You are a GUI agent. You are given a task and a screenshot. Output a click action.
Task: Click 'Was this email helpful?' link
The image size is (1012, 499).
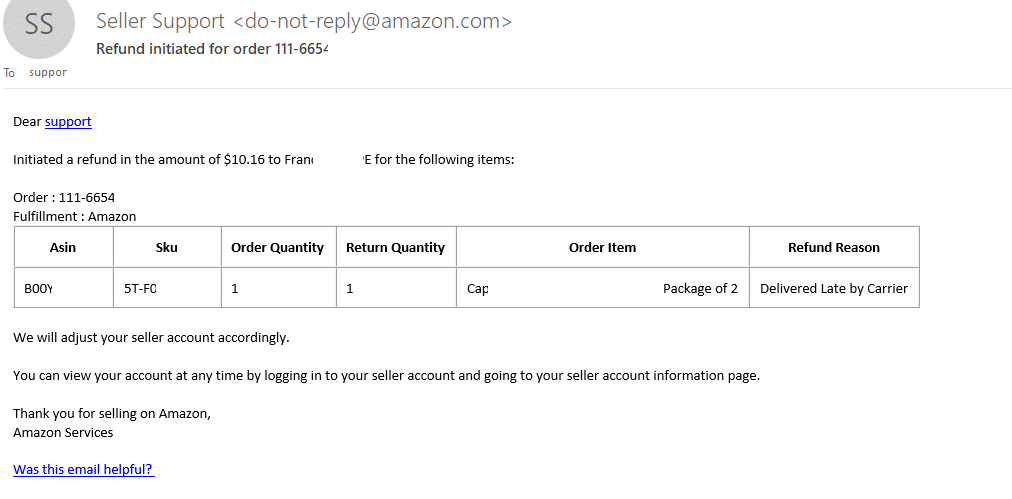tap(84, 469)
